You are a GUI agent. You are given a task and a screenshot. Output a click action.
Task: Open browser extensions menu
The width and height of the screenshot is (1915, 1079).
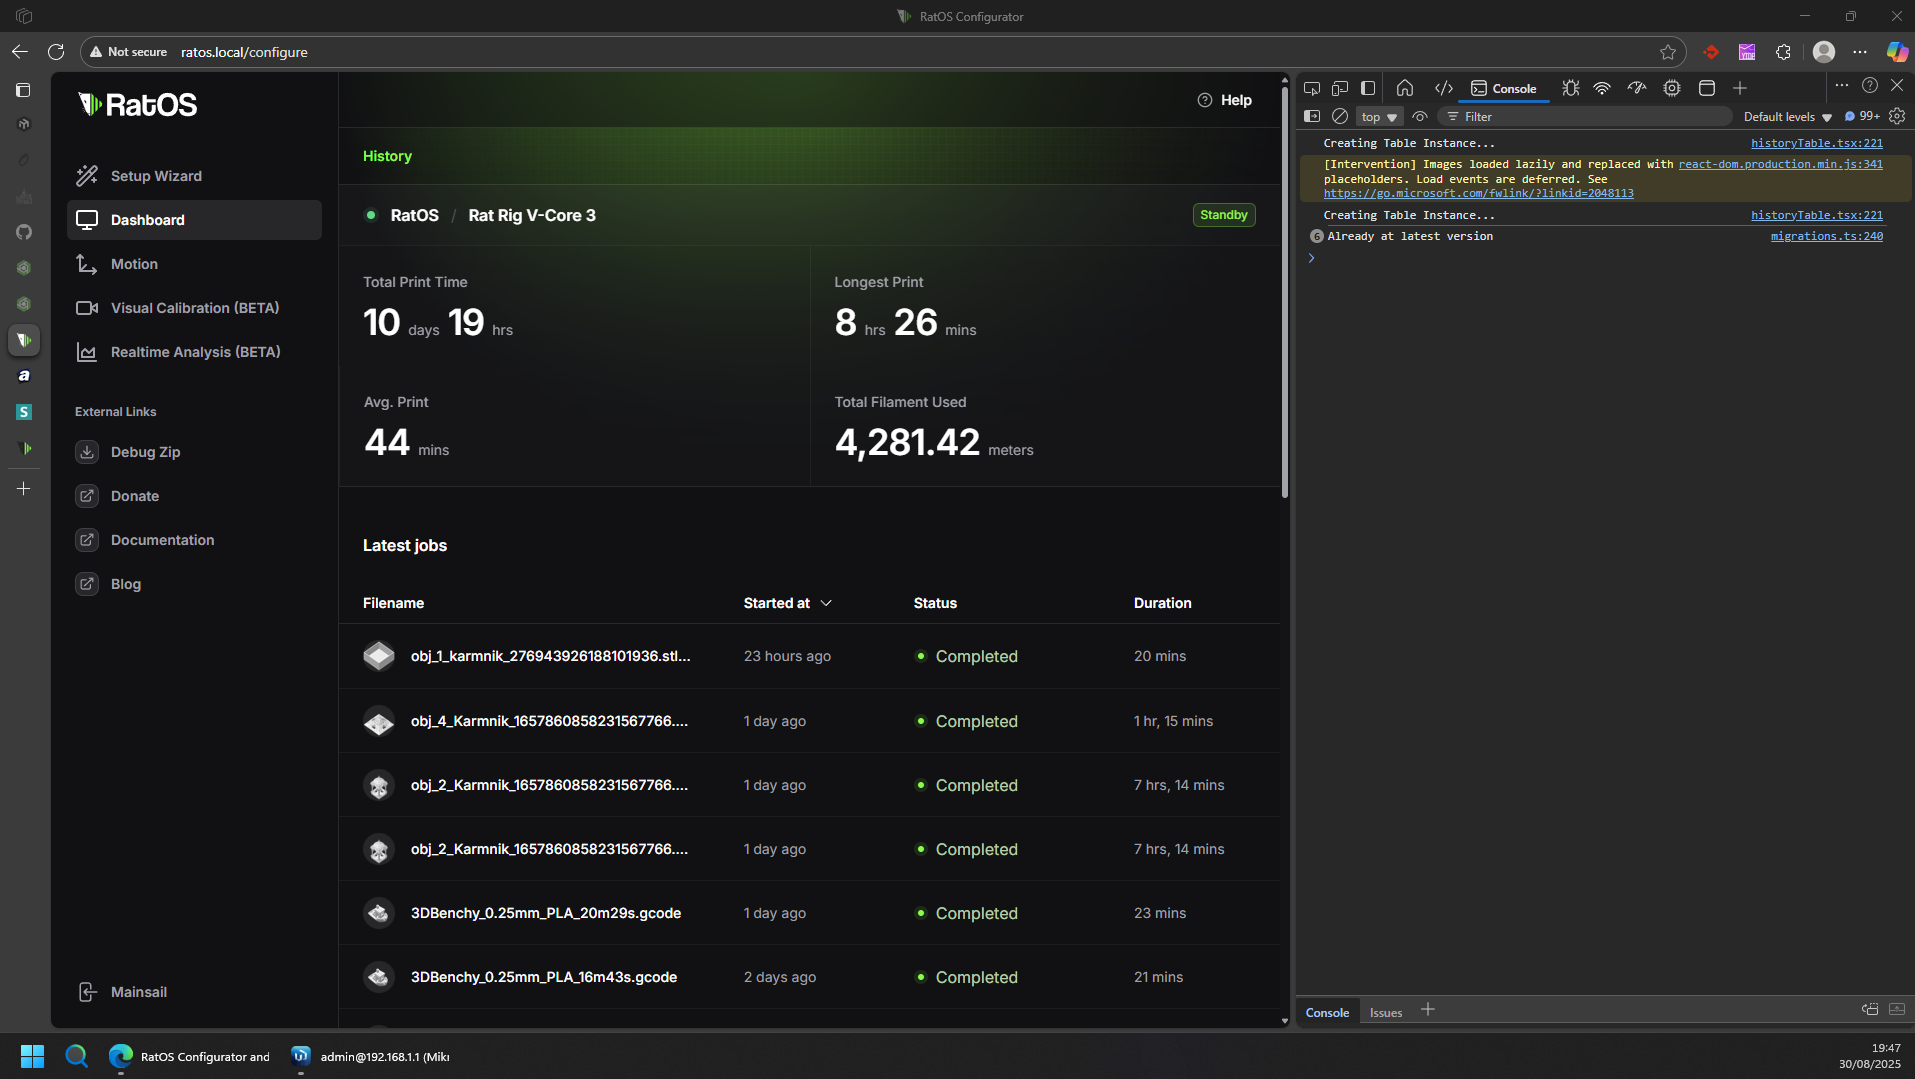[1783, 52]
